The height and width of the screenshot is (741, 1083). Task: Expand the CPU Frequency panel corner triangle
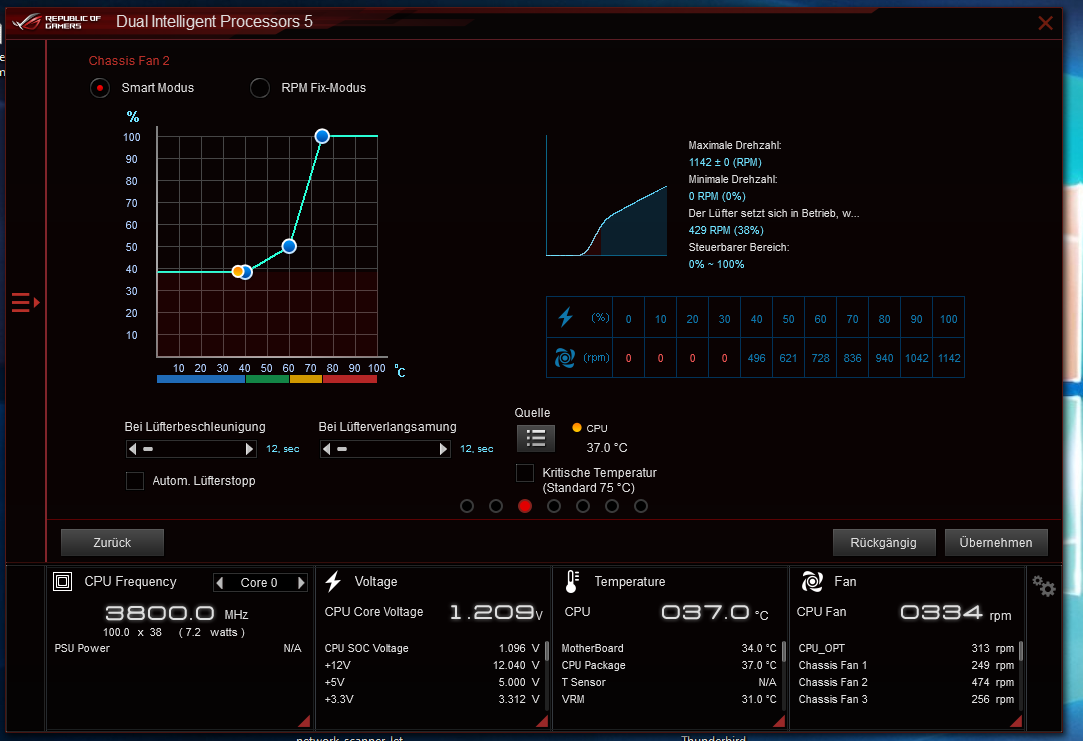pos(304,721)
